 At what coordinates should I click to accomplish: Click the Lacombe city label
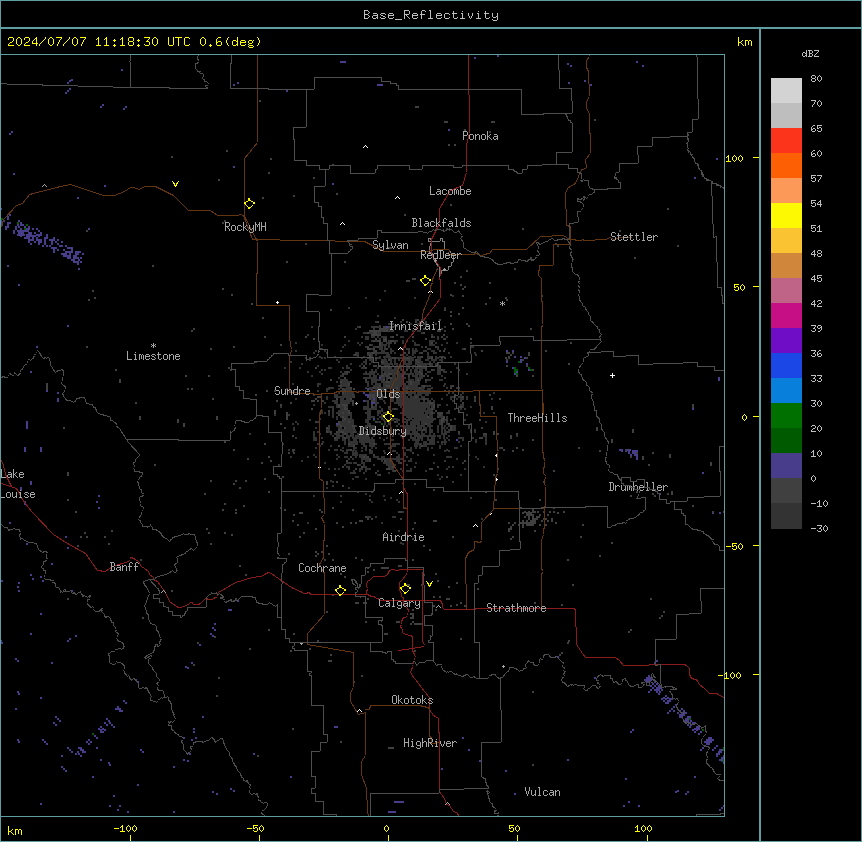coord(450,191)
